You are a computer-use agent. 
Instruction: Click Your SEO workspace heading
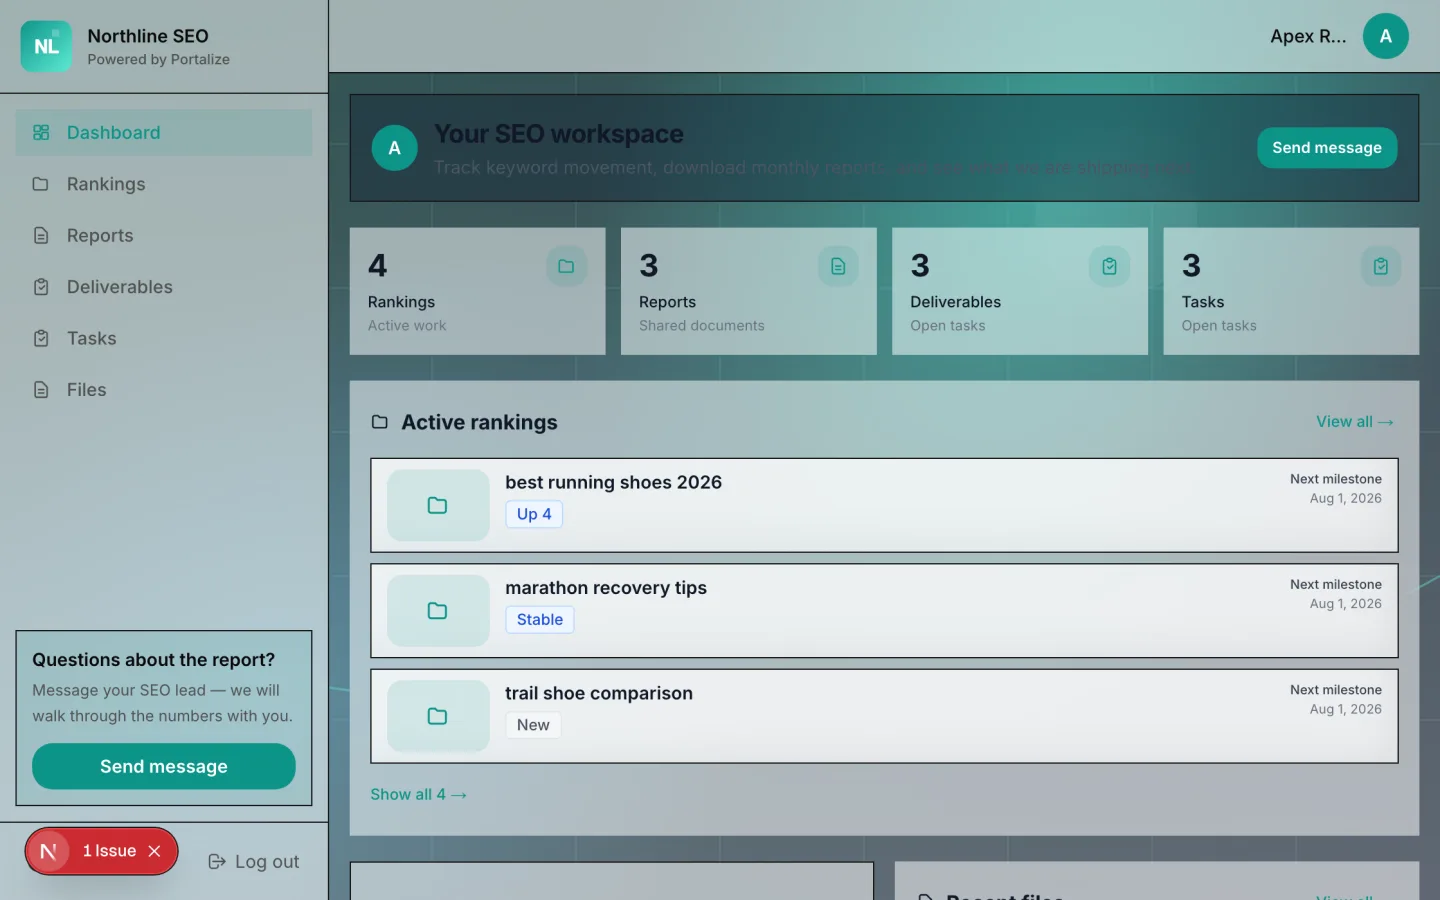[x=559, y=134]
